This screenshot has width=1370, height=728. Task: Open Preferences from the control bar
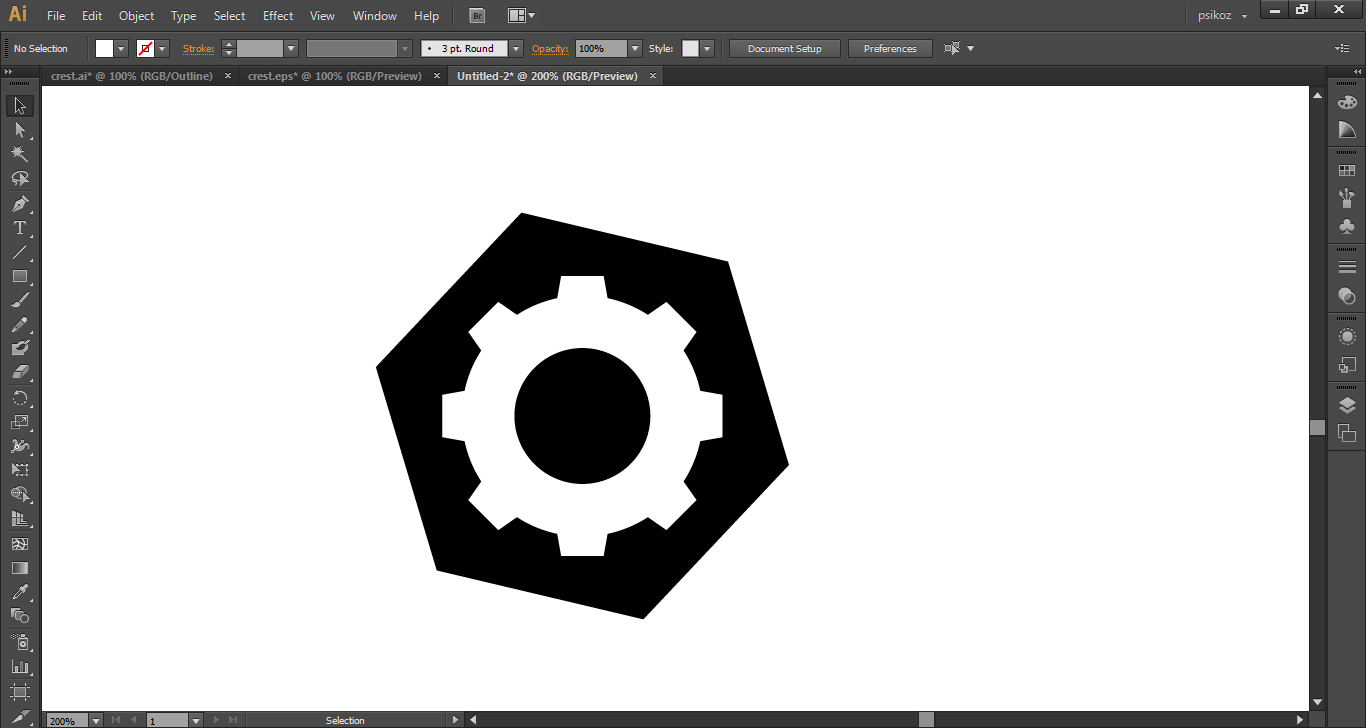[x=889, y=49]
